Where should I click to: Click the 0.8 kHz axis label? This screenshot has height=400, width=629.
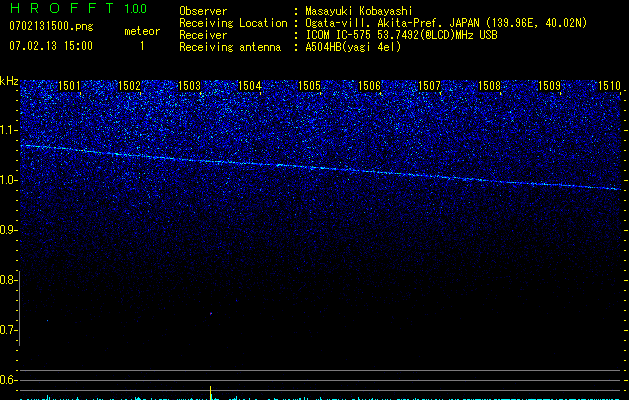8,280
